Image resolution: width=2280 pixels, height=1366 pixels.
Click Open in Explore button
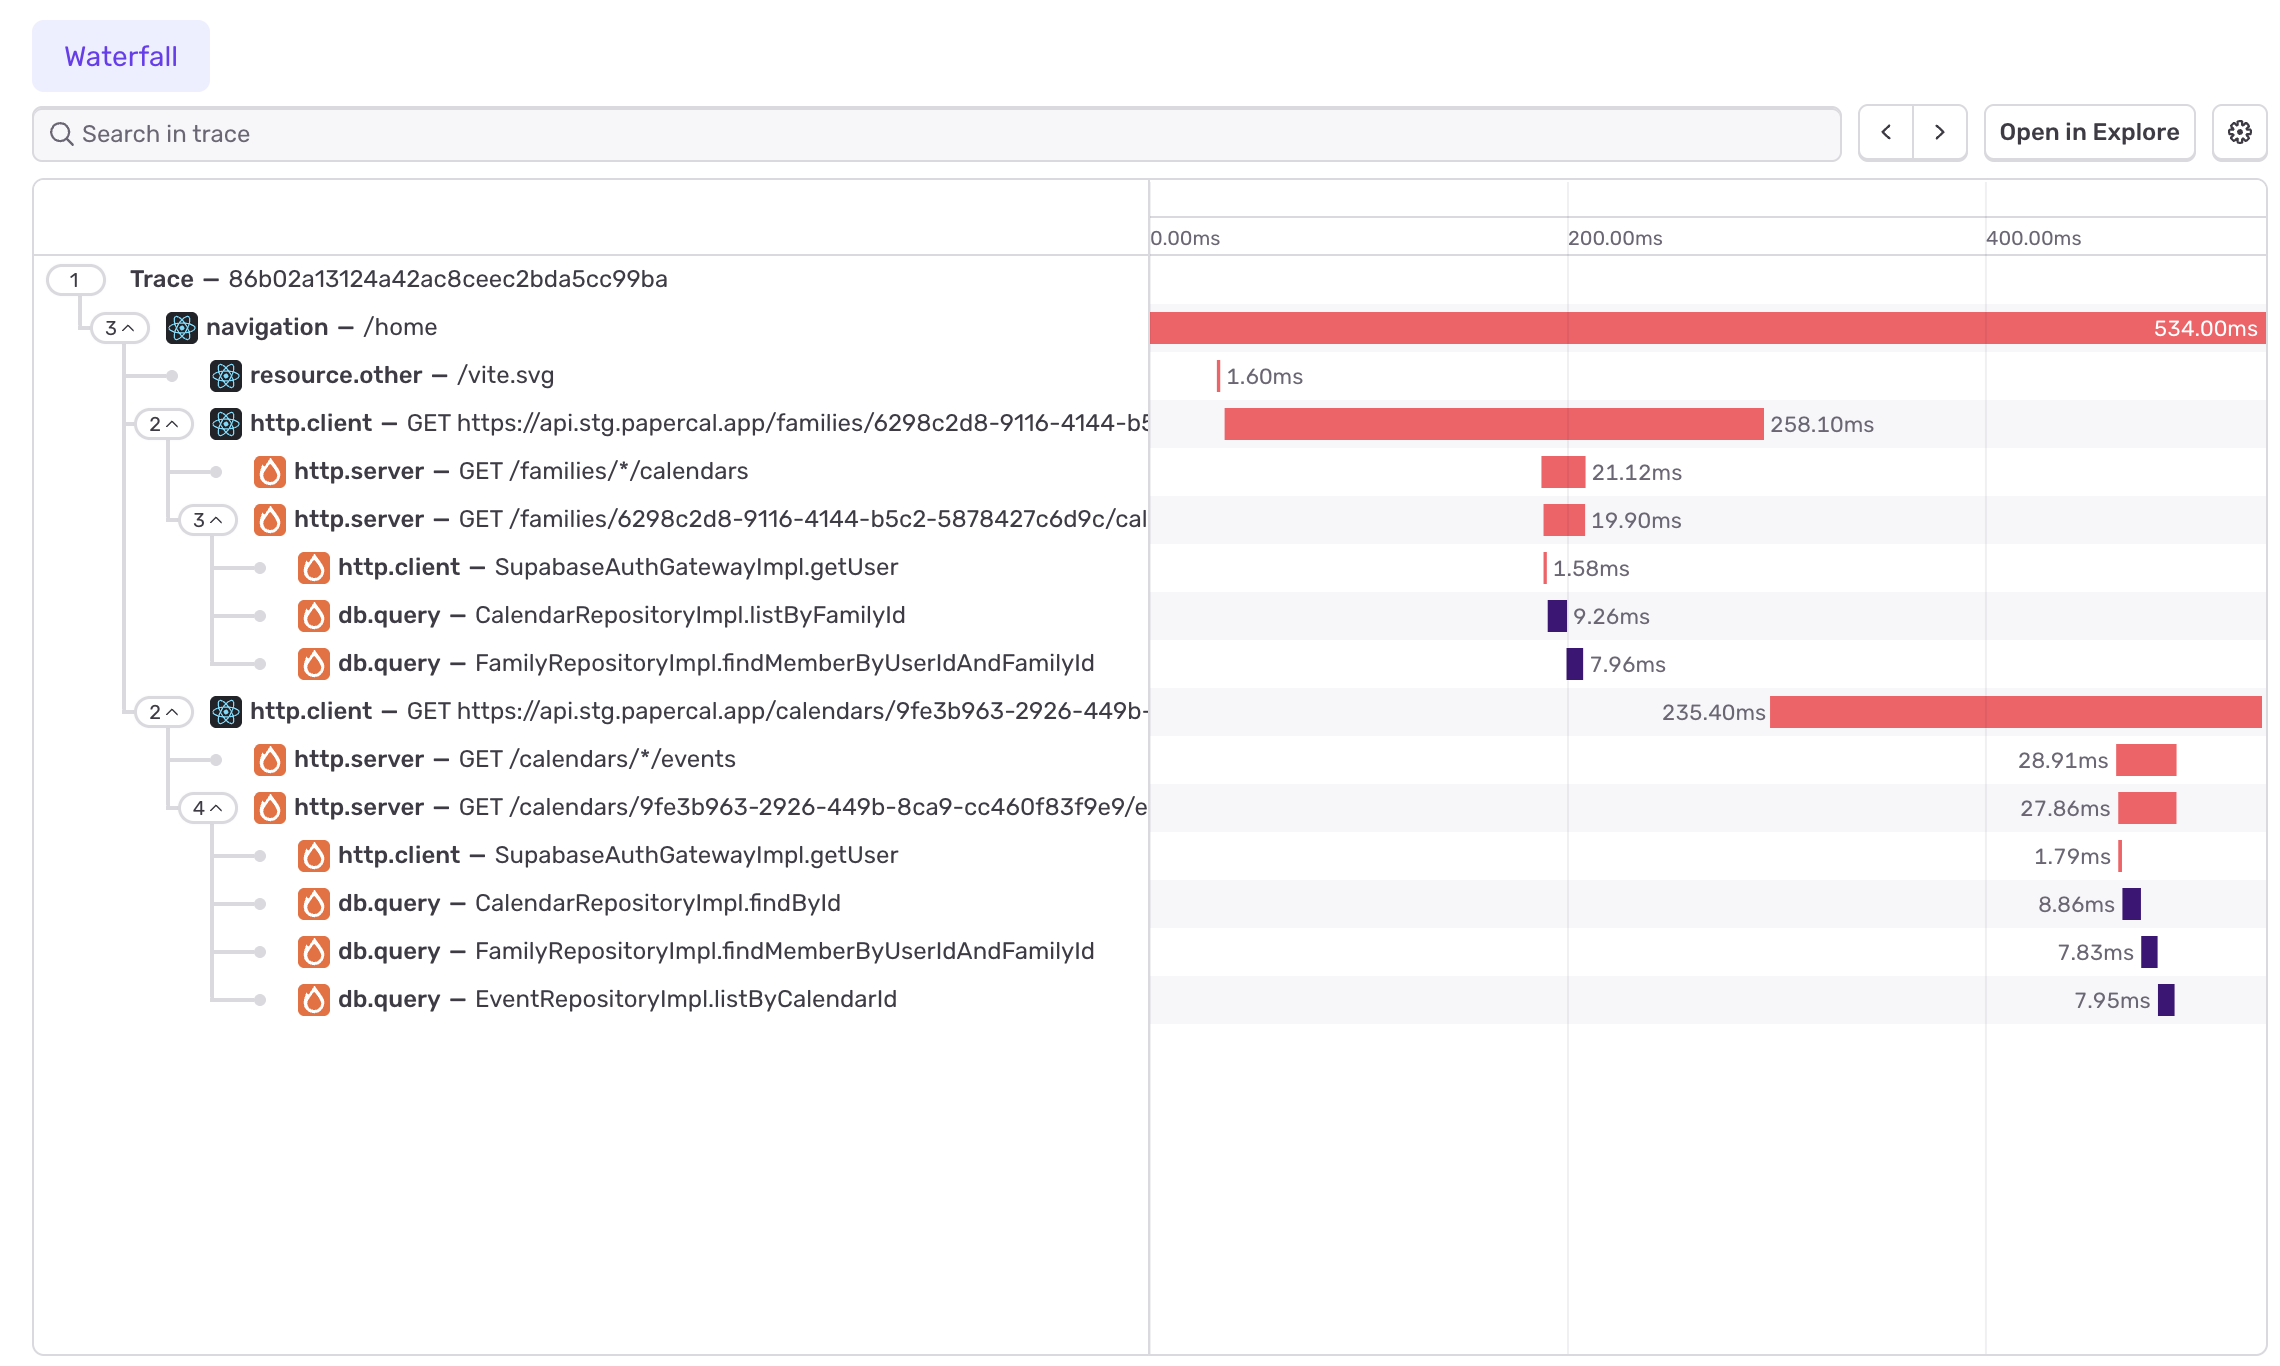coord(2089,133)
